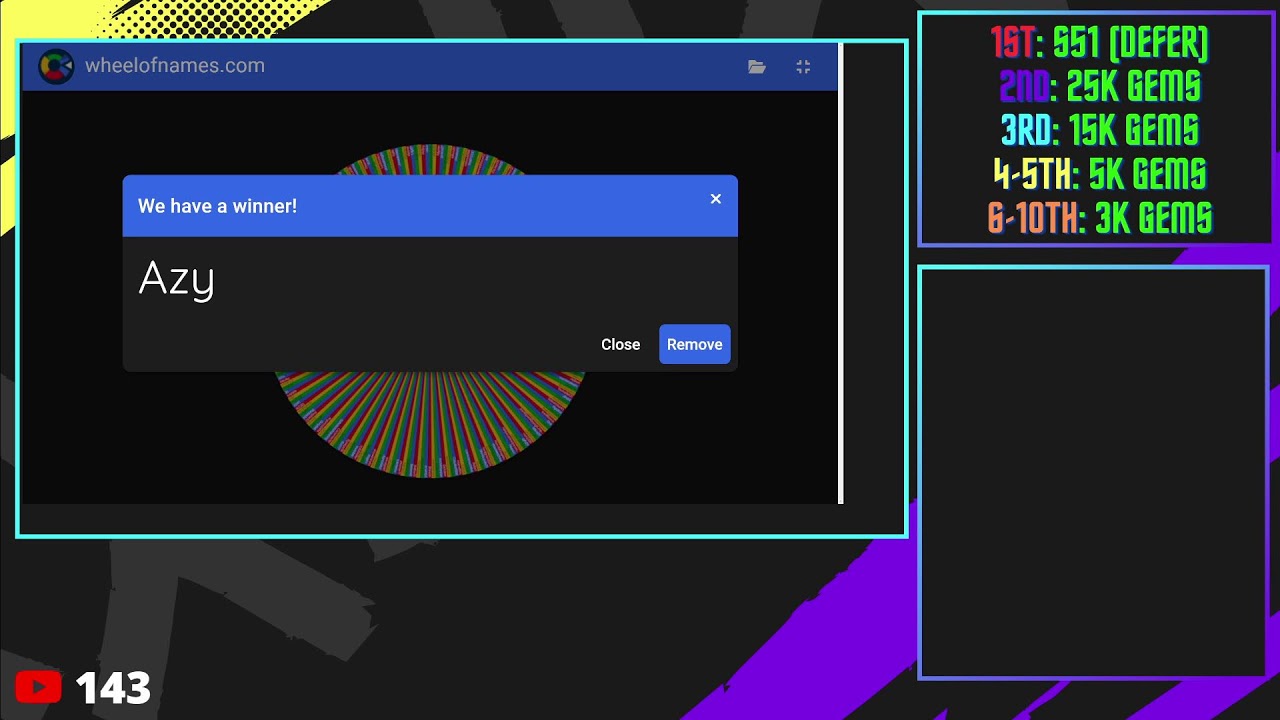Screen dimensions: 1280x720
Task: Close the winner dialog with X
Action: (716, 199)
